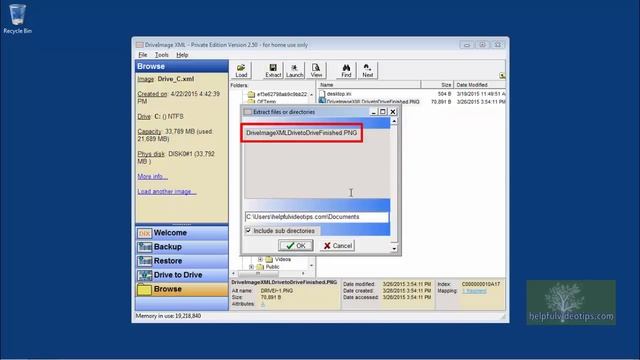
Task: Select Drive to Drive in sidebar
Action: [x=182, y=275]
